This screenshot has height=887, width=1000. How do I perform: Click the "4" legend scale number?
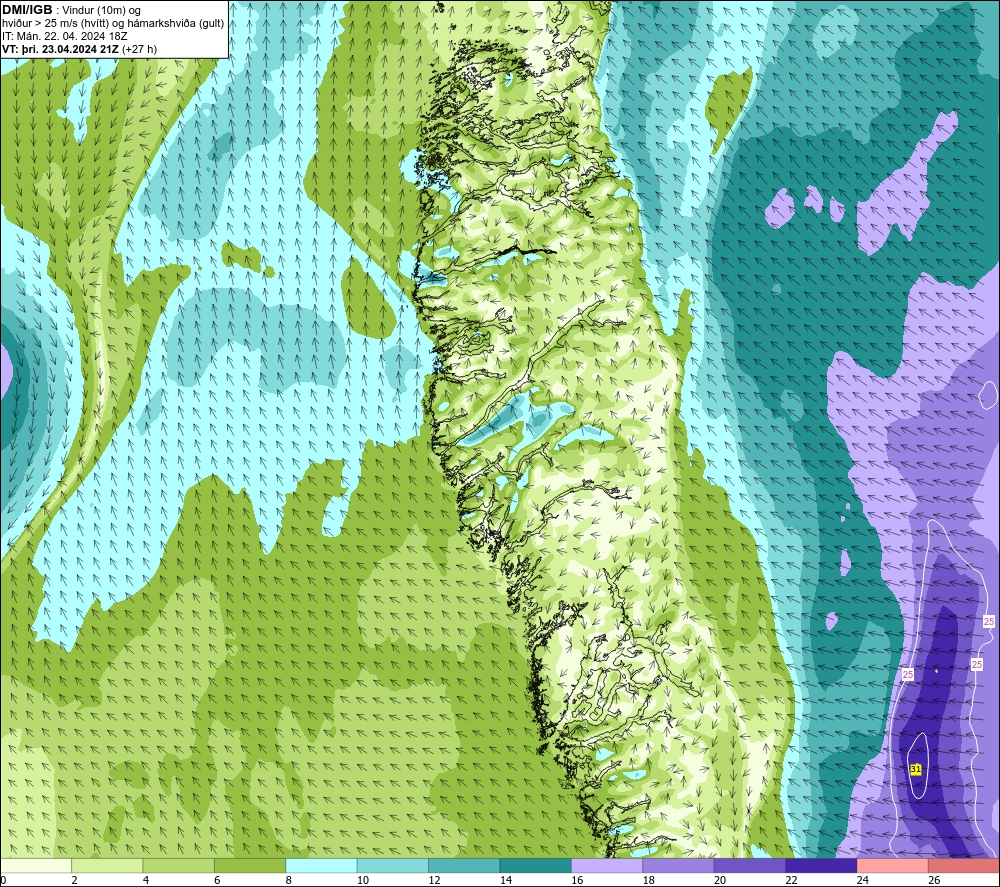pos(146,880)
